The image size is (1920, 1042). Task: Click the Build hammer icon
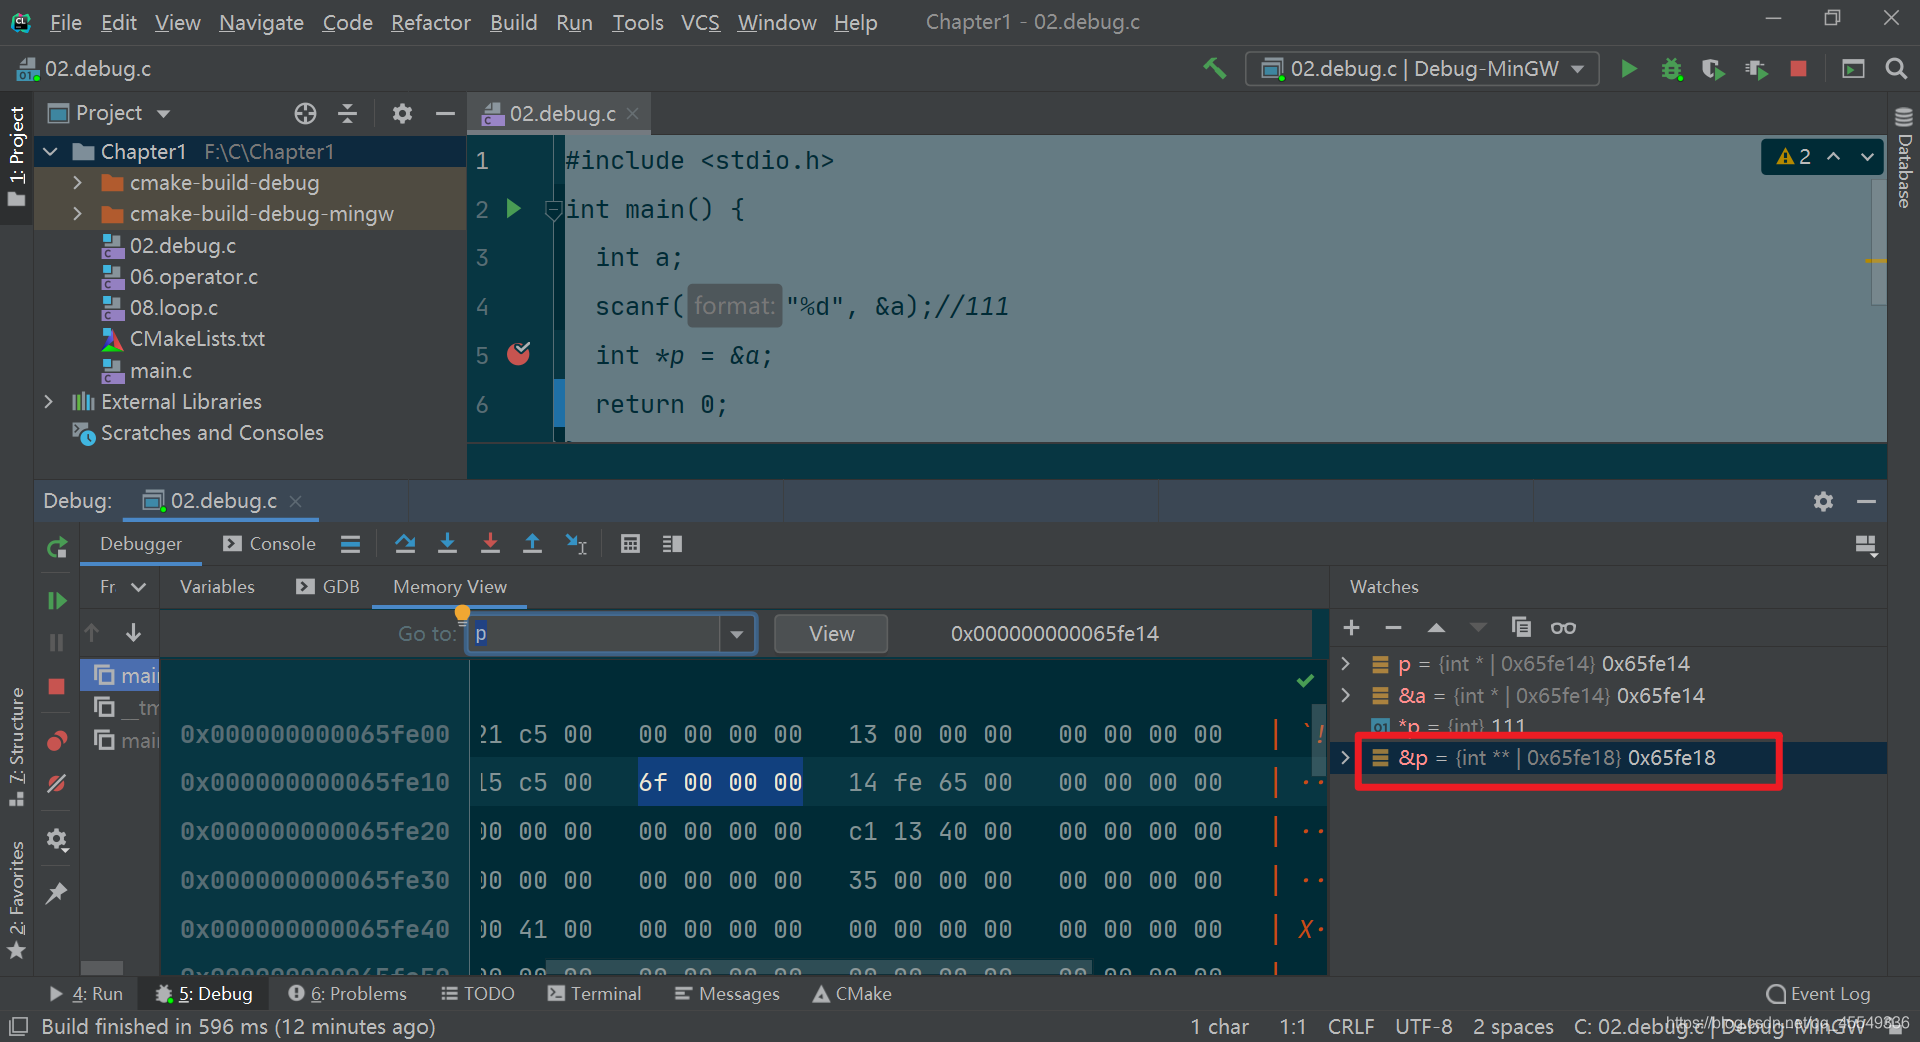1214,68
